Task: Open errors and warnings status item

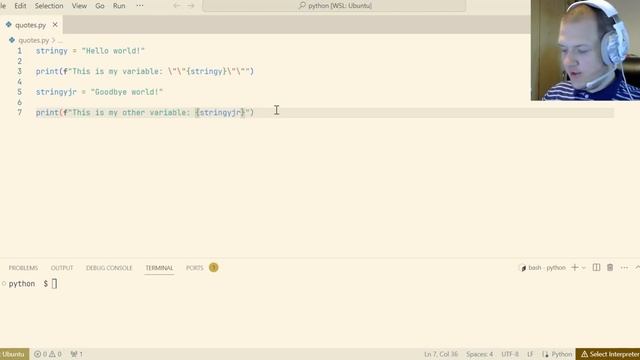Action: point(48,354)
